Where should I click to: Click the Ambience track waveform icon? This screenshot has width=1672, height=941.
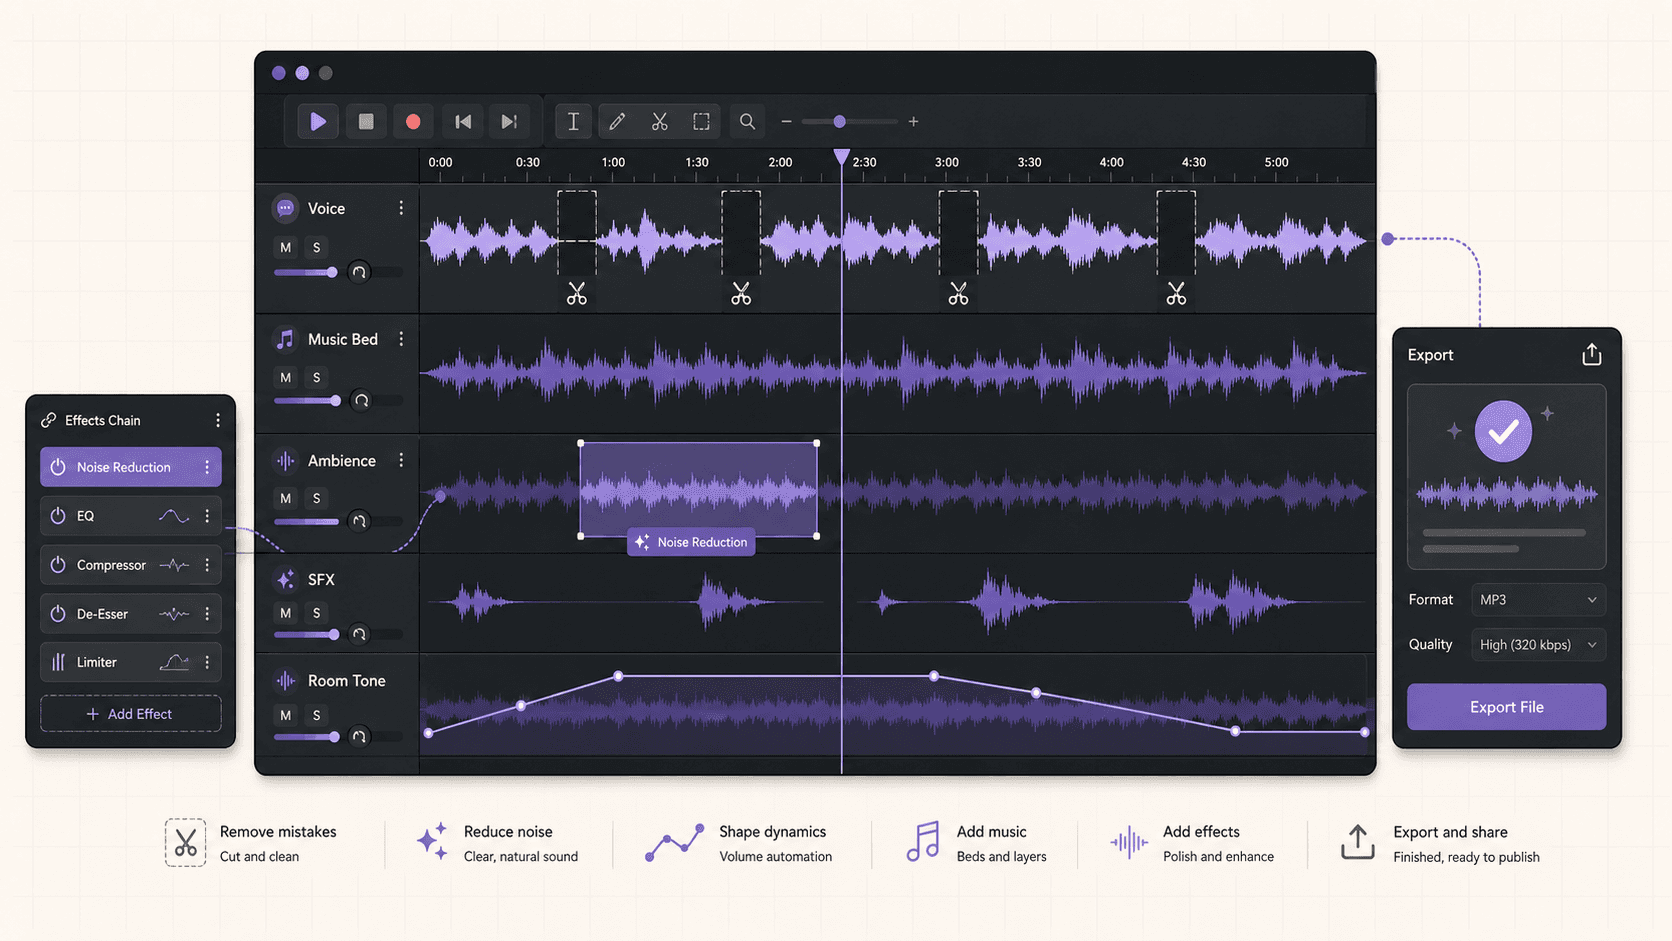tap(285, 461)
